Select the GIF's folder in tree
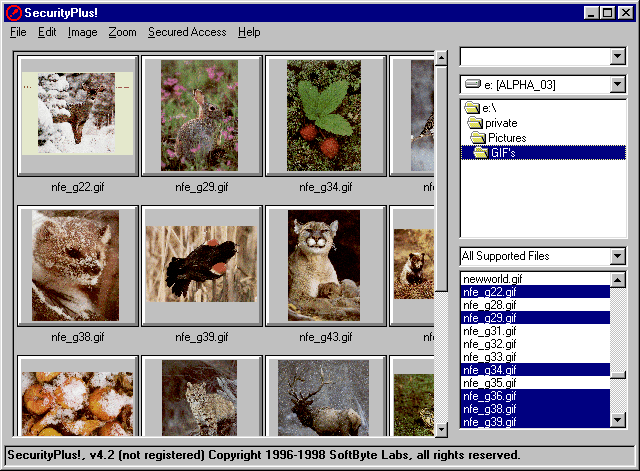The height and width of the screenshot is (471, 640). point(544,153)
